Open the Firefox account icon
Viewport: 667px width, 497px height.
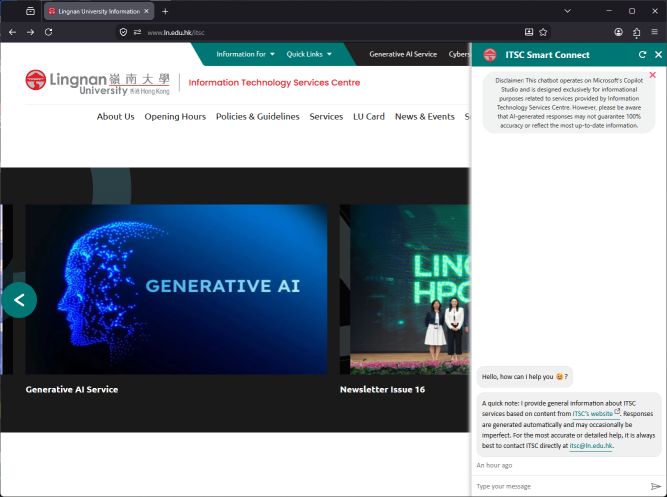[619, 32]
